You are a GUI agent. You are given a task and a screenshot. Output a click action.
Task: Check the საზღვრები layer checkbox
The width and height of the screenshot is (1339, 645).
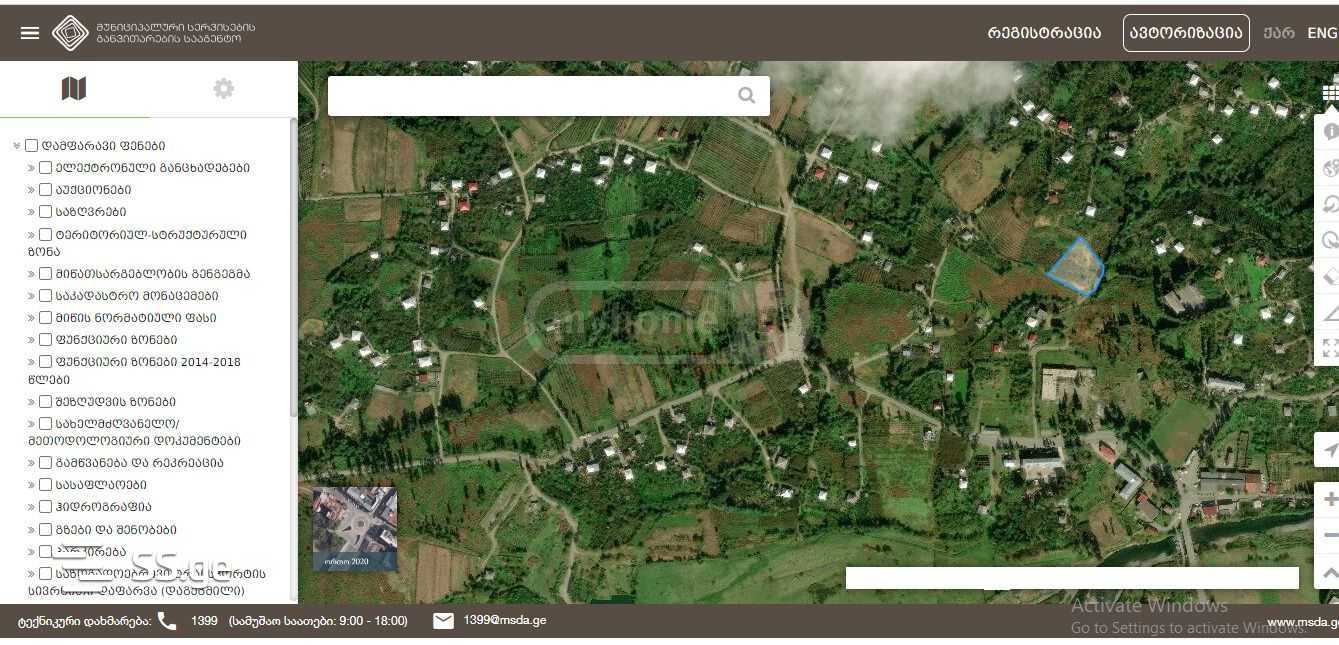pos(45,211)
